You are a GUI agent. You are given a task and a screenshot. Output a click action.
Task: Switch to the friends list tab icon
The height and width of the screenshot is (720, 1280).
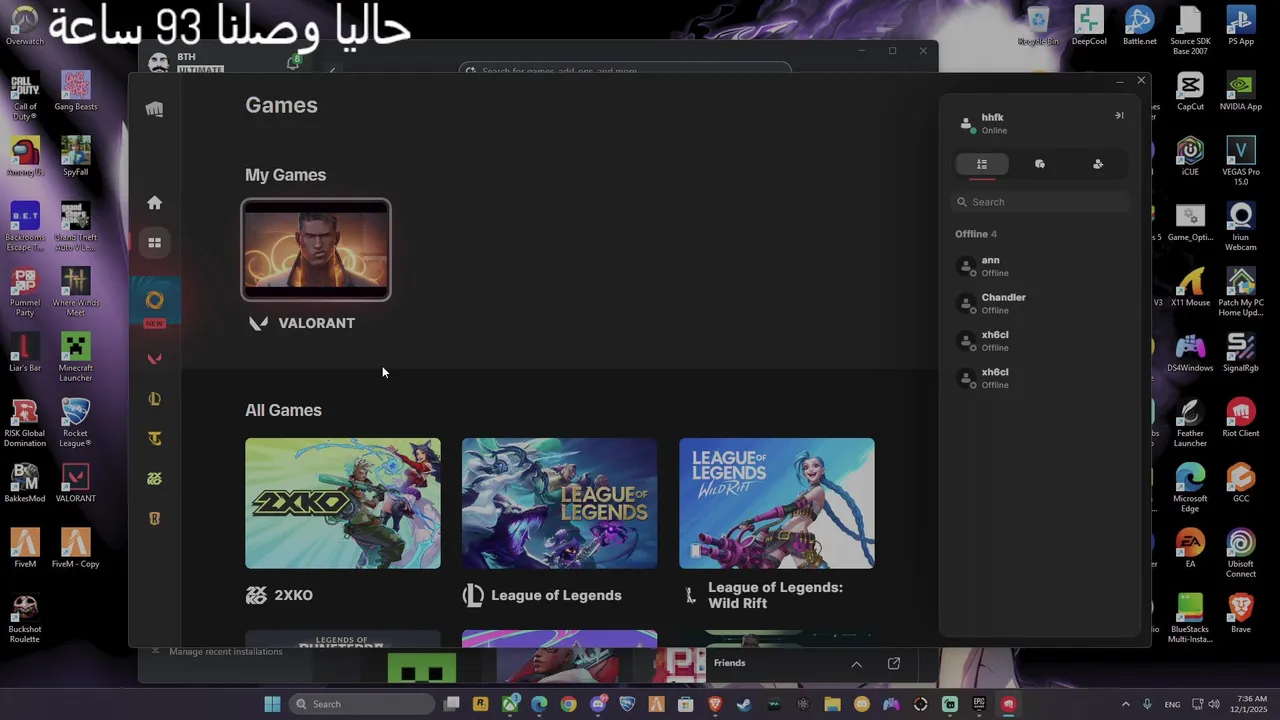(982, 164)
